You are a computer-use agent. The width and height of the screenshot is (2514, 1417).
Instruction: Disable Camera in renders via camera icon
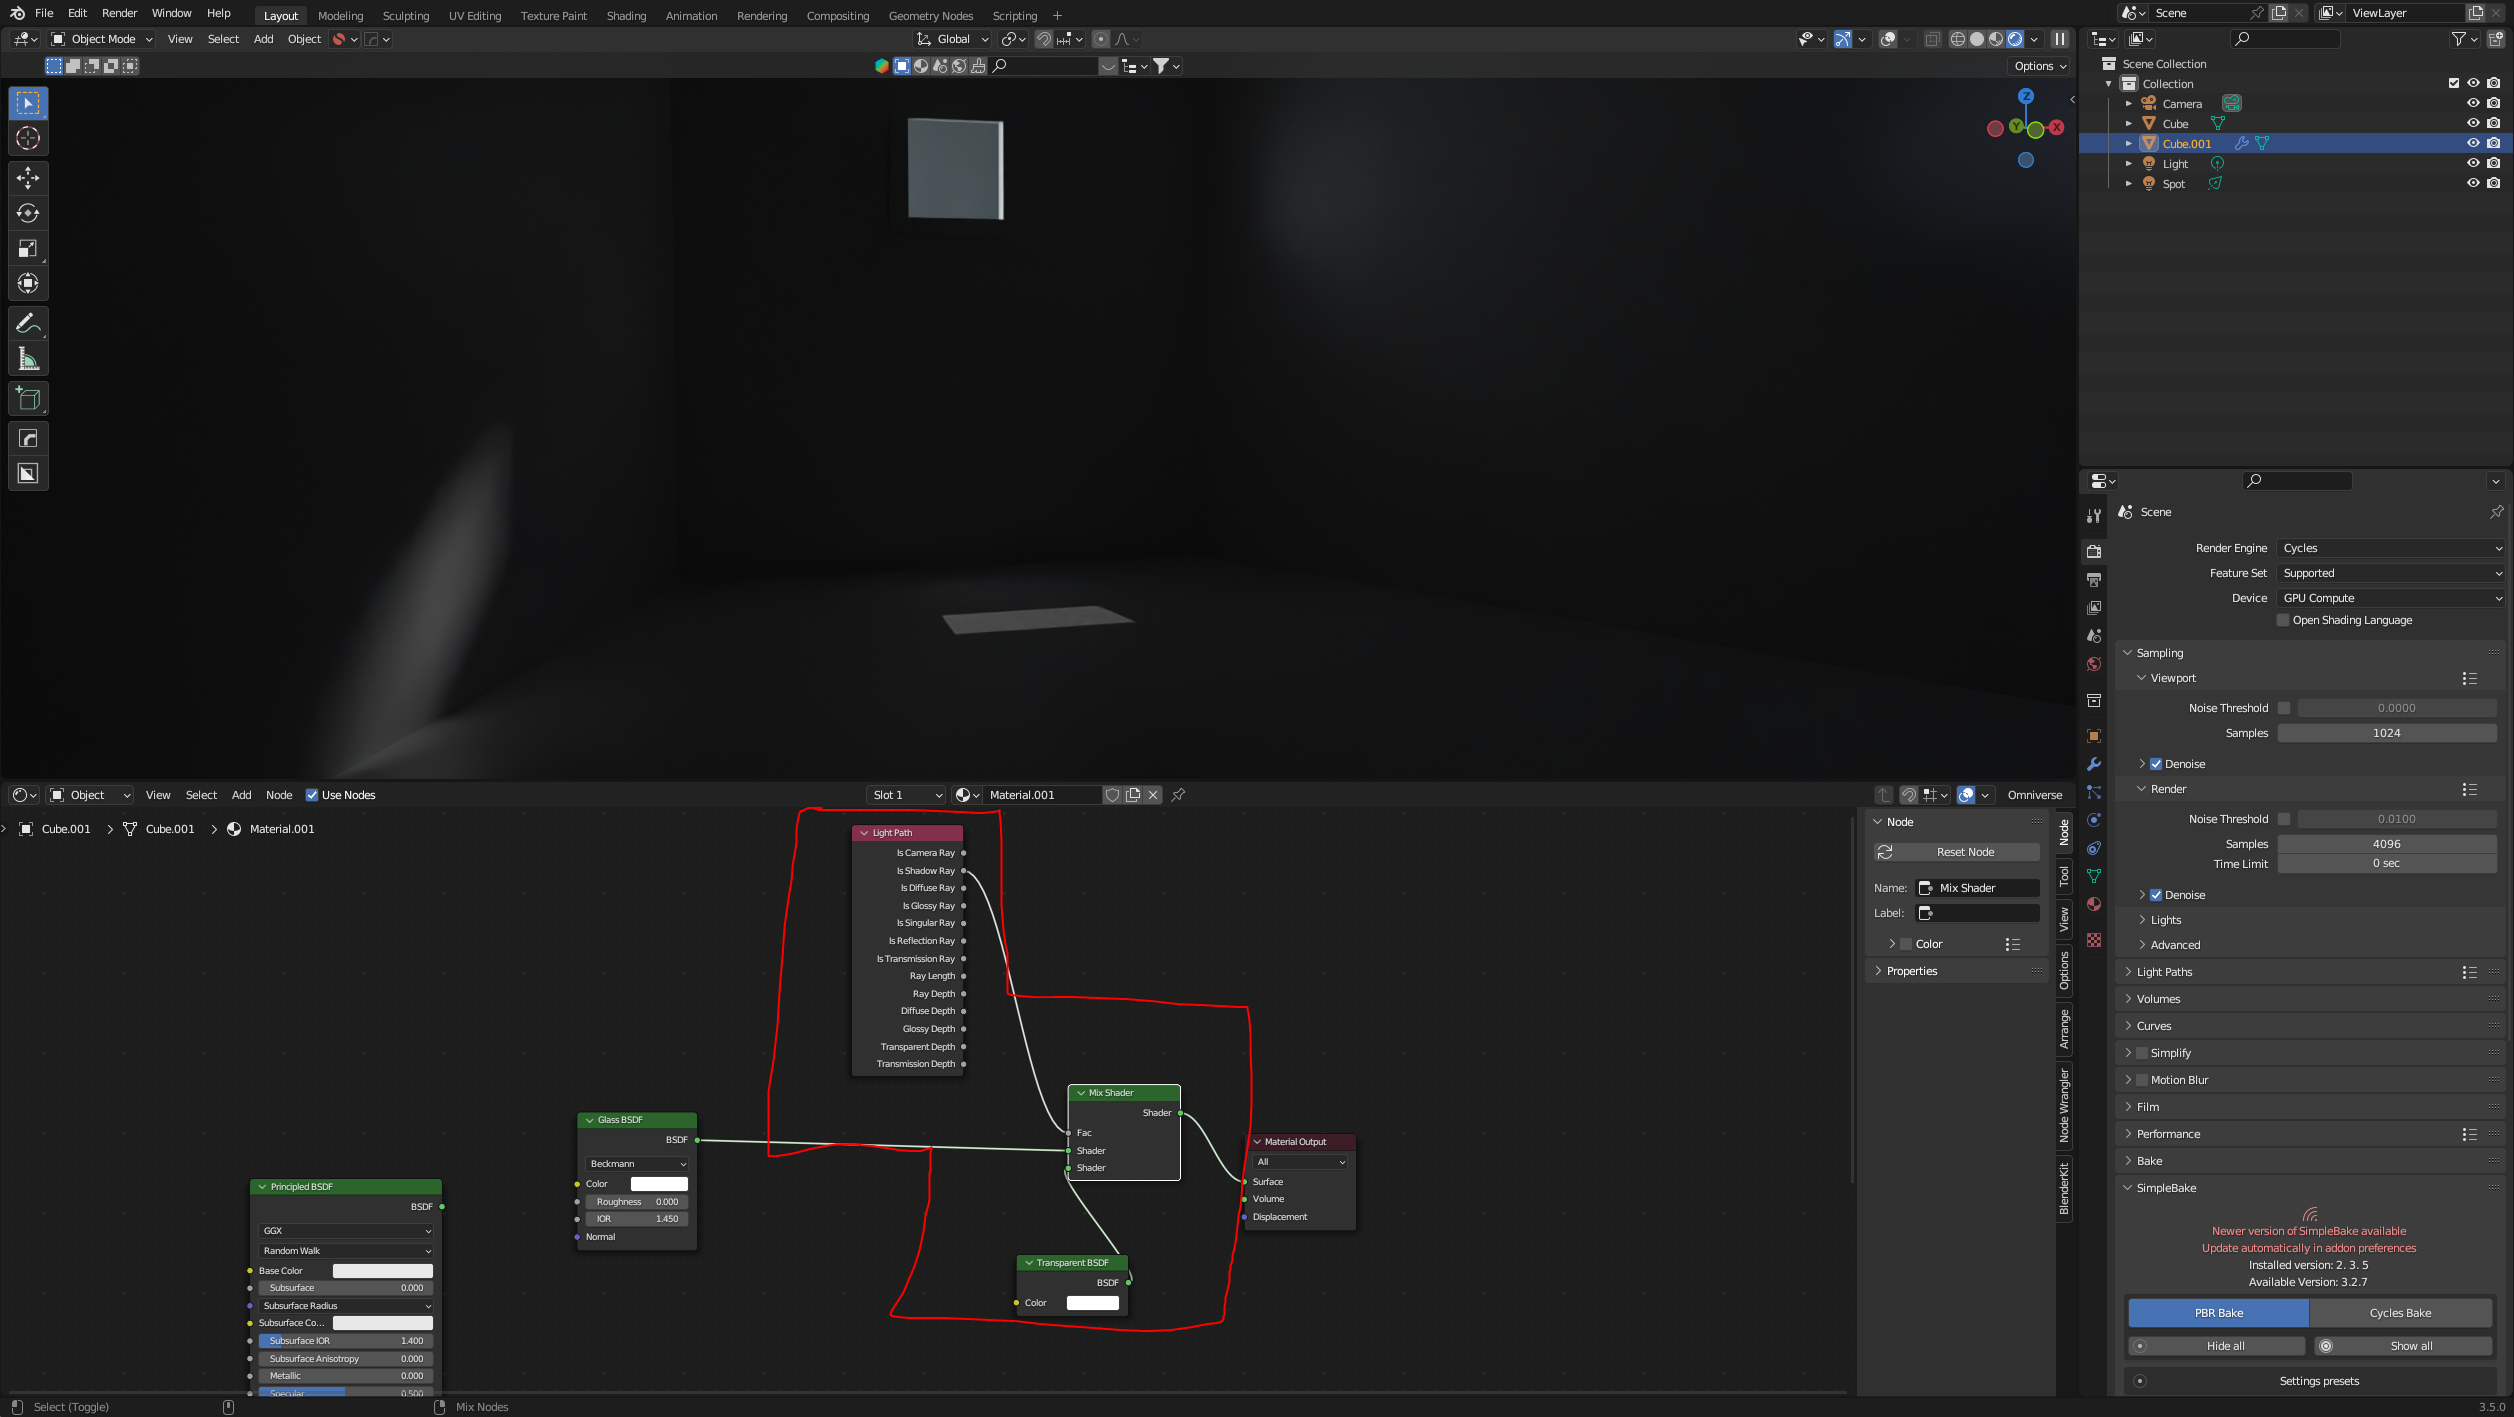point(2494,103)
